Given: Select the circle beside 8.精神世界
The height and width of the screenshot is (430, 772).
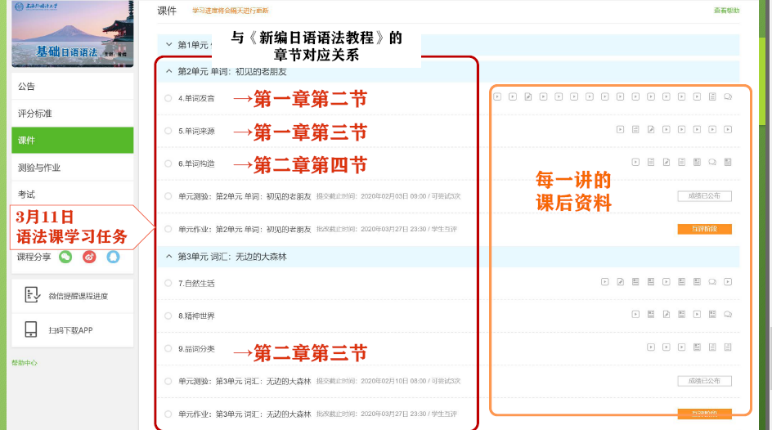Looking at the screenshot, I should [x=168, y=316].
